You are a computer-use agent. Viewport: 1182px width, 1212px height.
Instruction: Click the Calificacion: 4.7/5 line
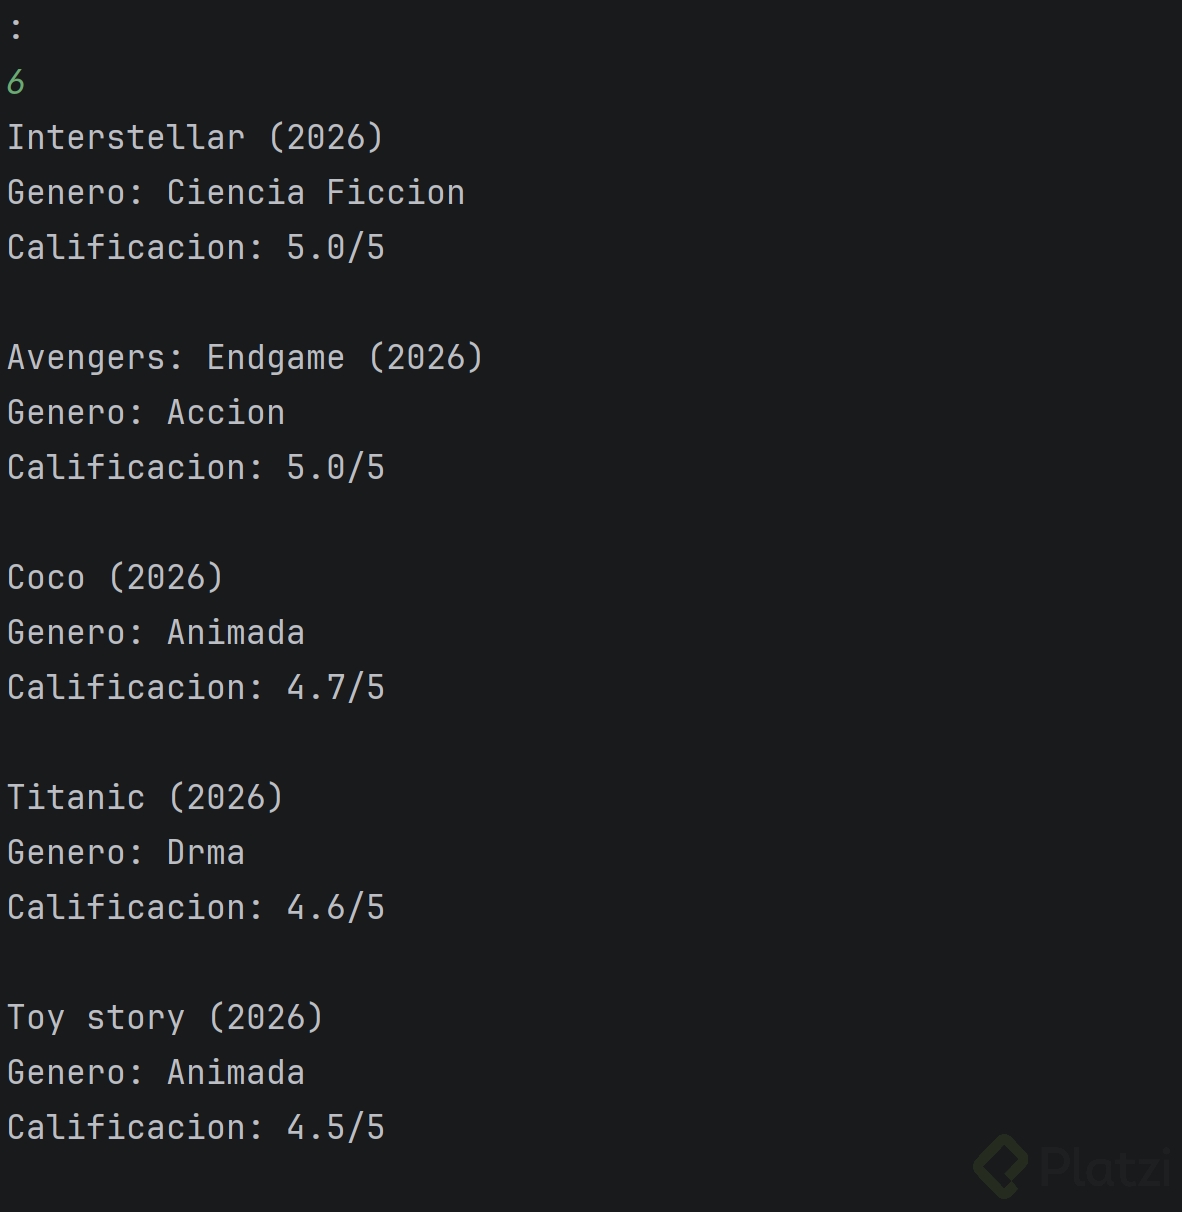pyautogui.click(x=196, y=687)
